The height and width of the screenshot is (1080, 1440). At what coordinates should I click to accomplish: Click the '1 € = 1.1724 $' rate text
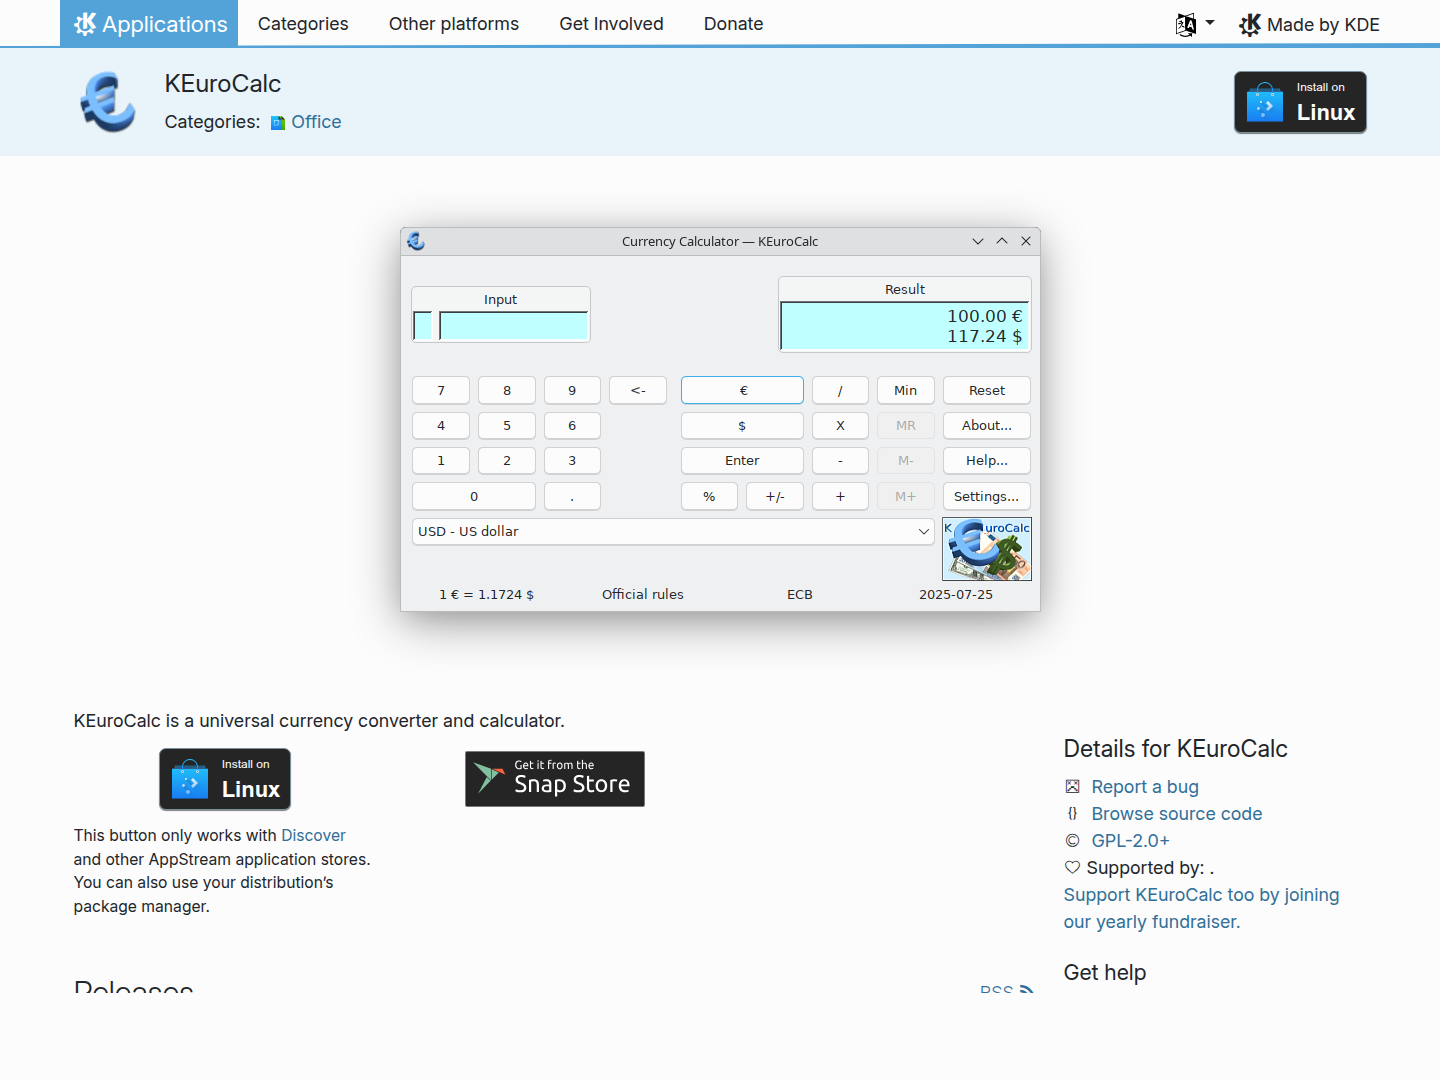coord(487,595)
